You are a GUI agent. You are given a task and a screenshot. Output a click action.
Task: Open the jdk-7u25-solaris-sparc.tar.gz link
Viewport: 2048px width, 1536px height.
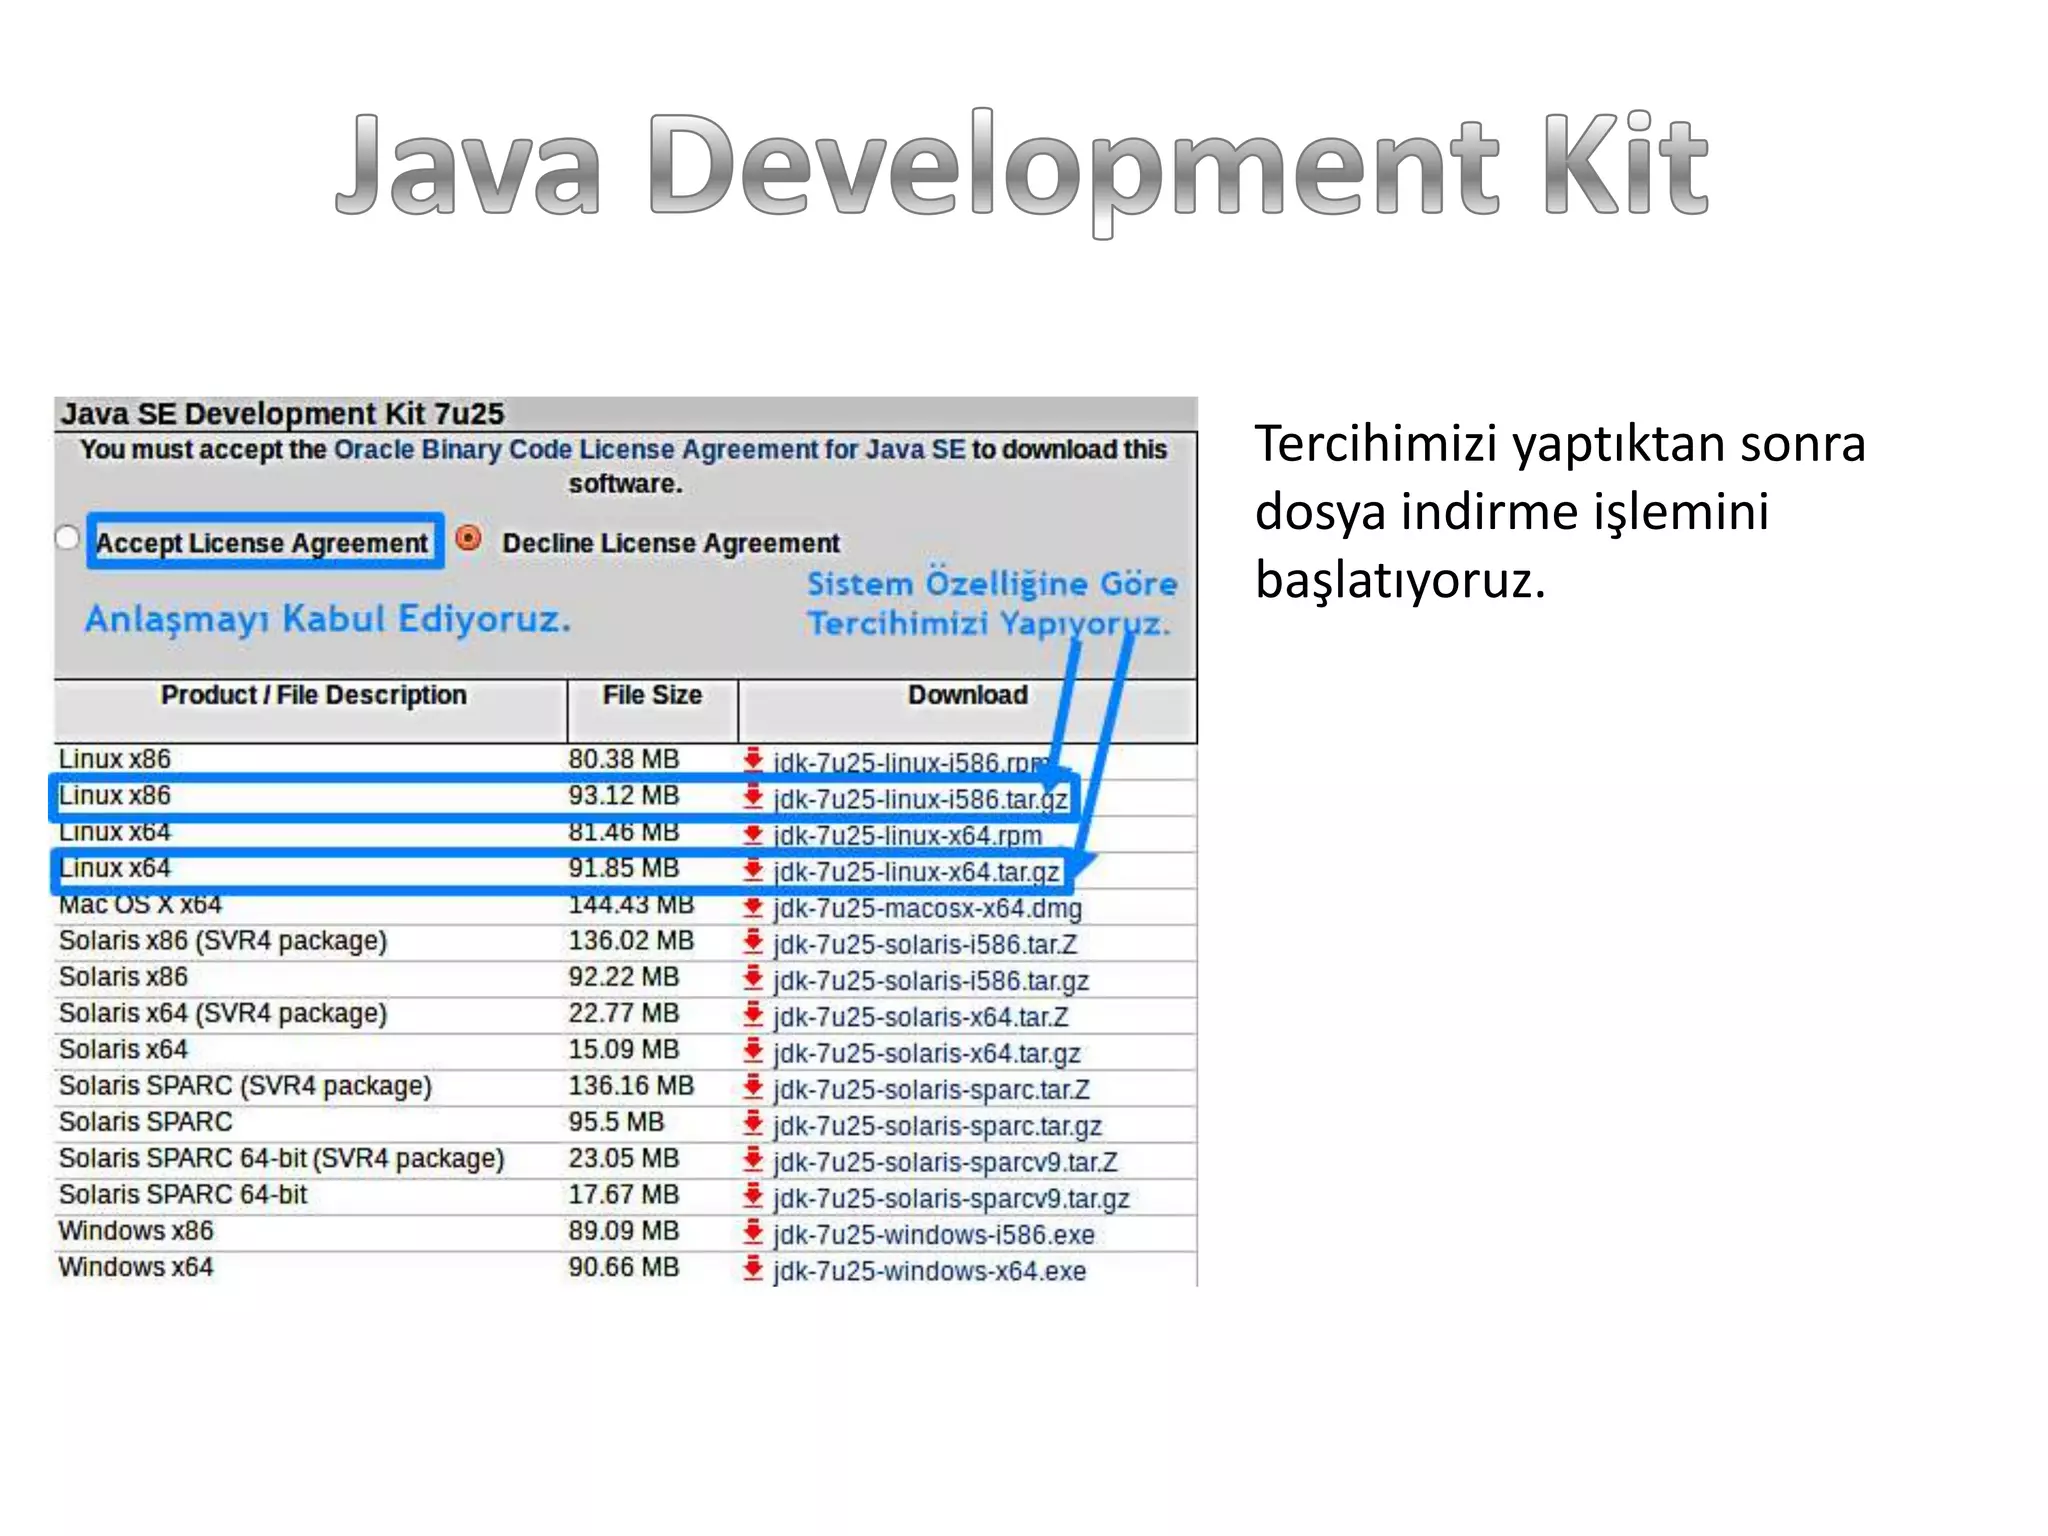(x=937, y=1126)
